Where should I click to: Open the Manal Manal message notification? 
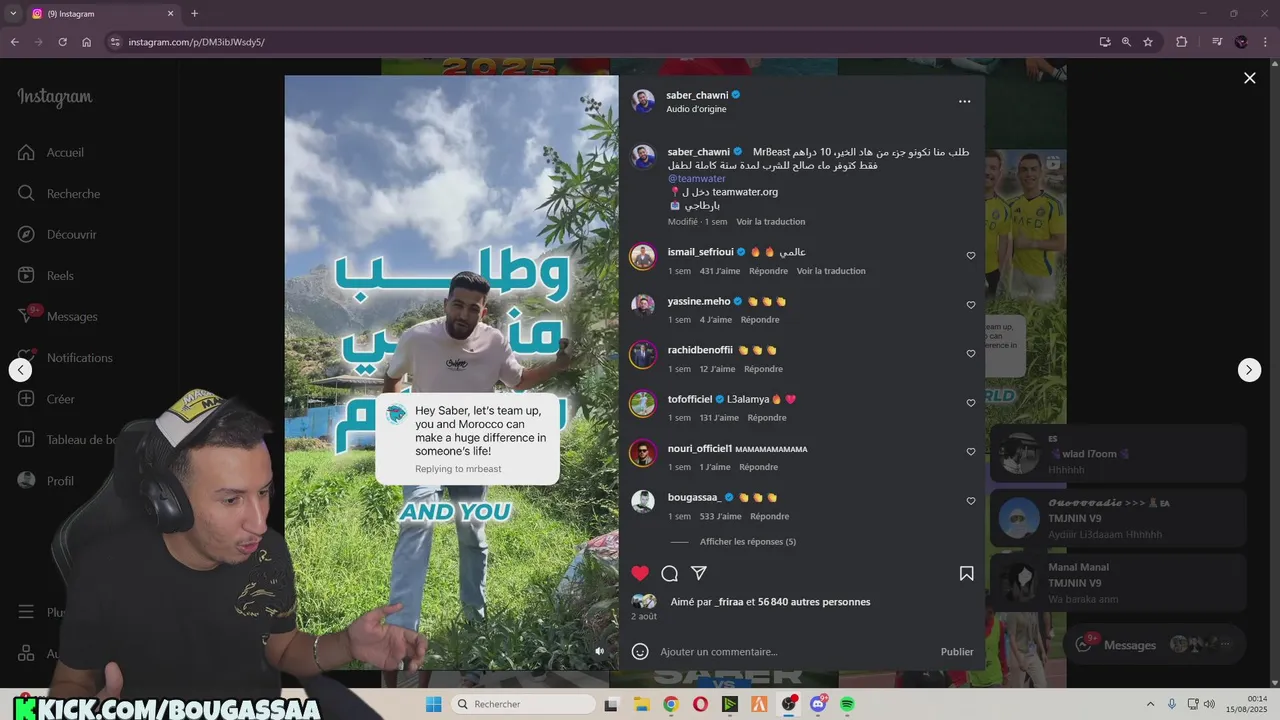click(1118, 583)
